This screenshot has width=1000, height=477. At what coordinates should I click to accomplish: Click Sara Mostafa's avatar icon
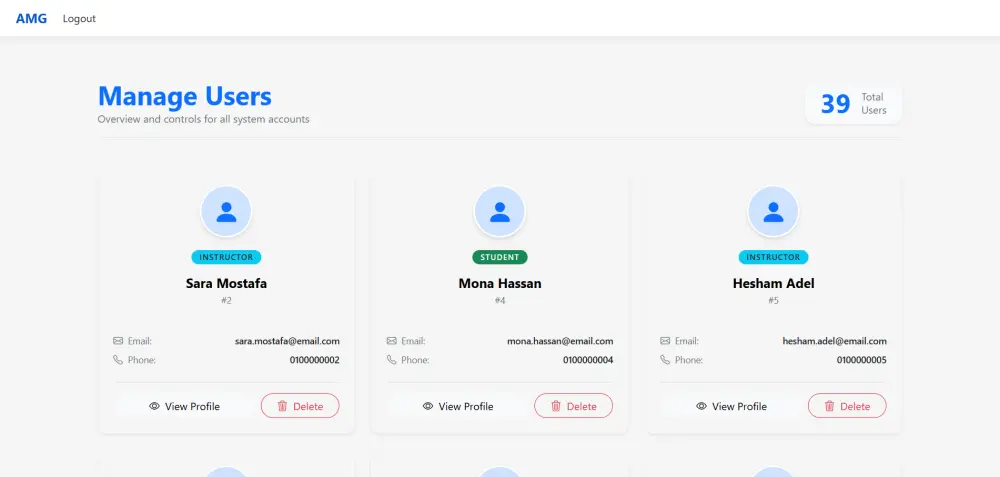click(x=226, y=212)
